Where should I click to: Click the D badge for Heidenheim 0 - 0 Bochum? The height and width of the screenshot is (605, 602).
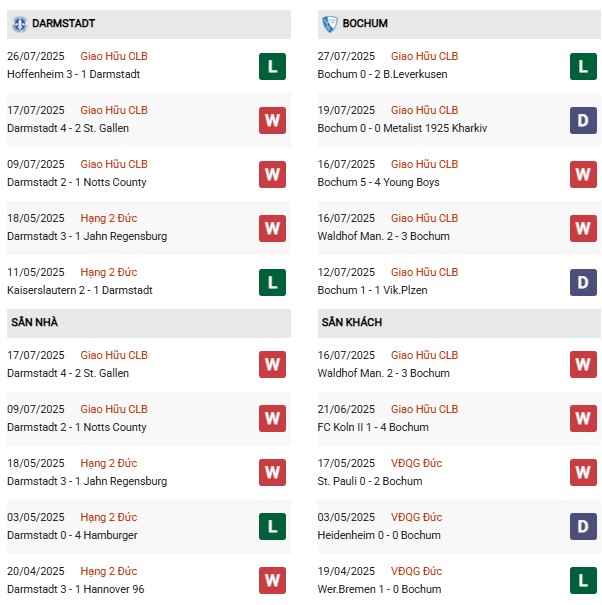pyautogui.click(x=583, y=527)
